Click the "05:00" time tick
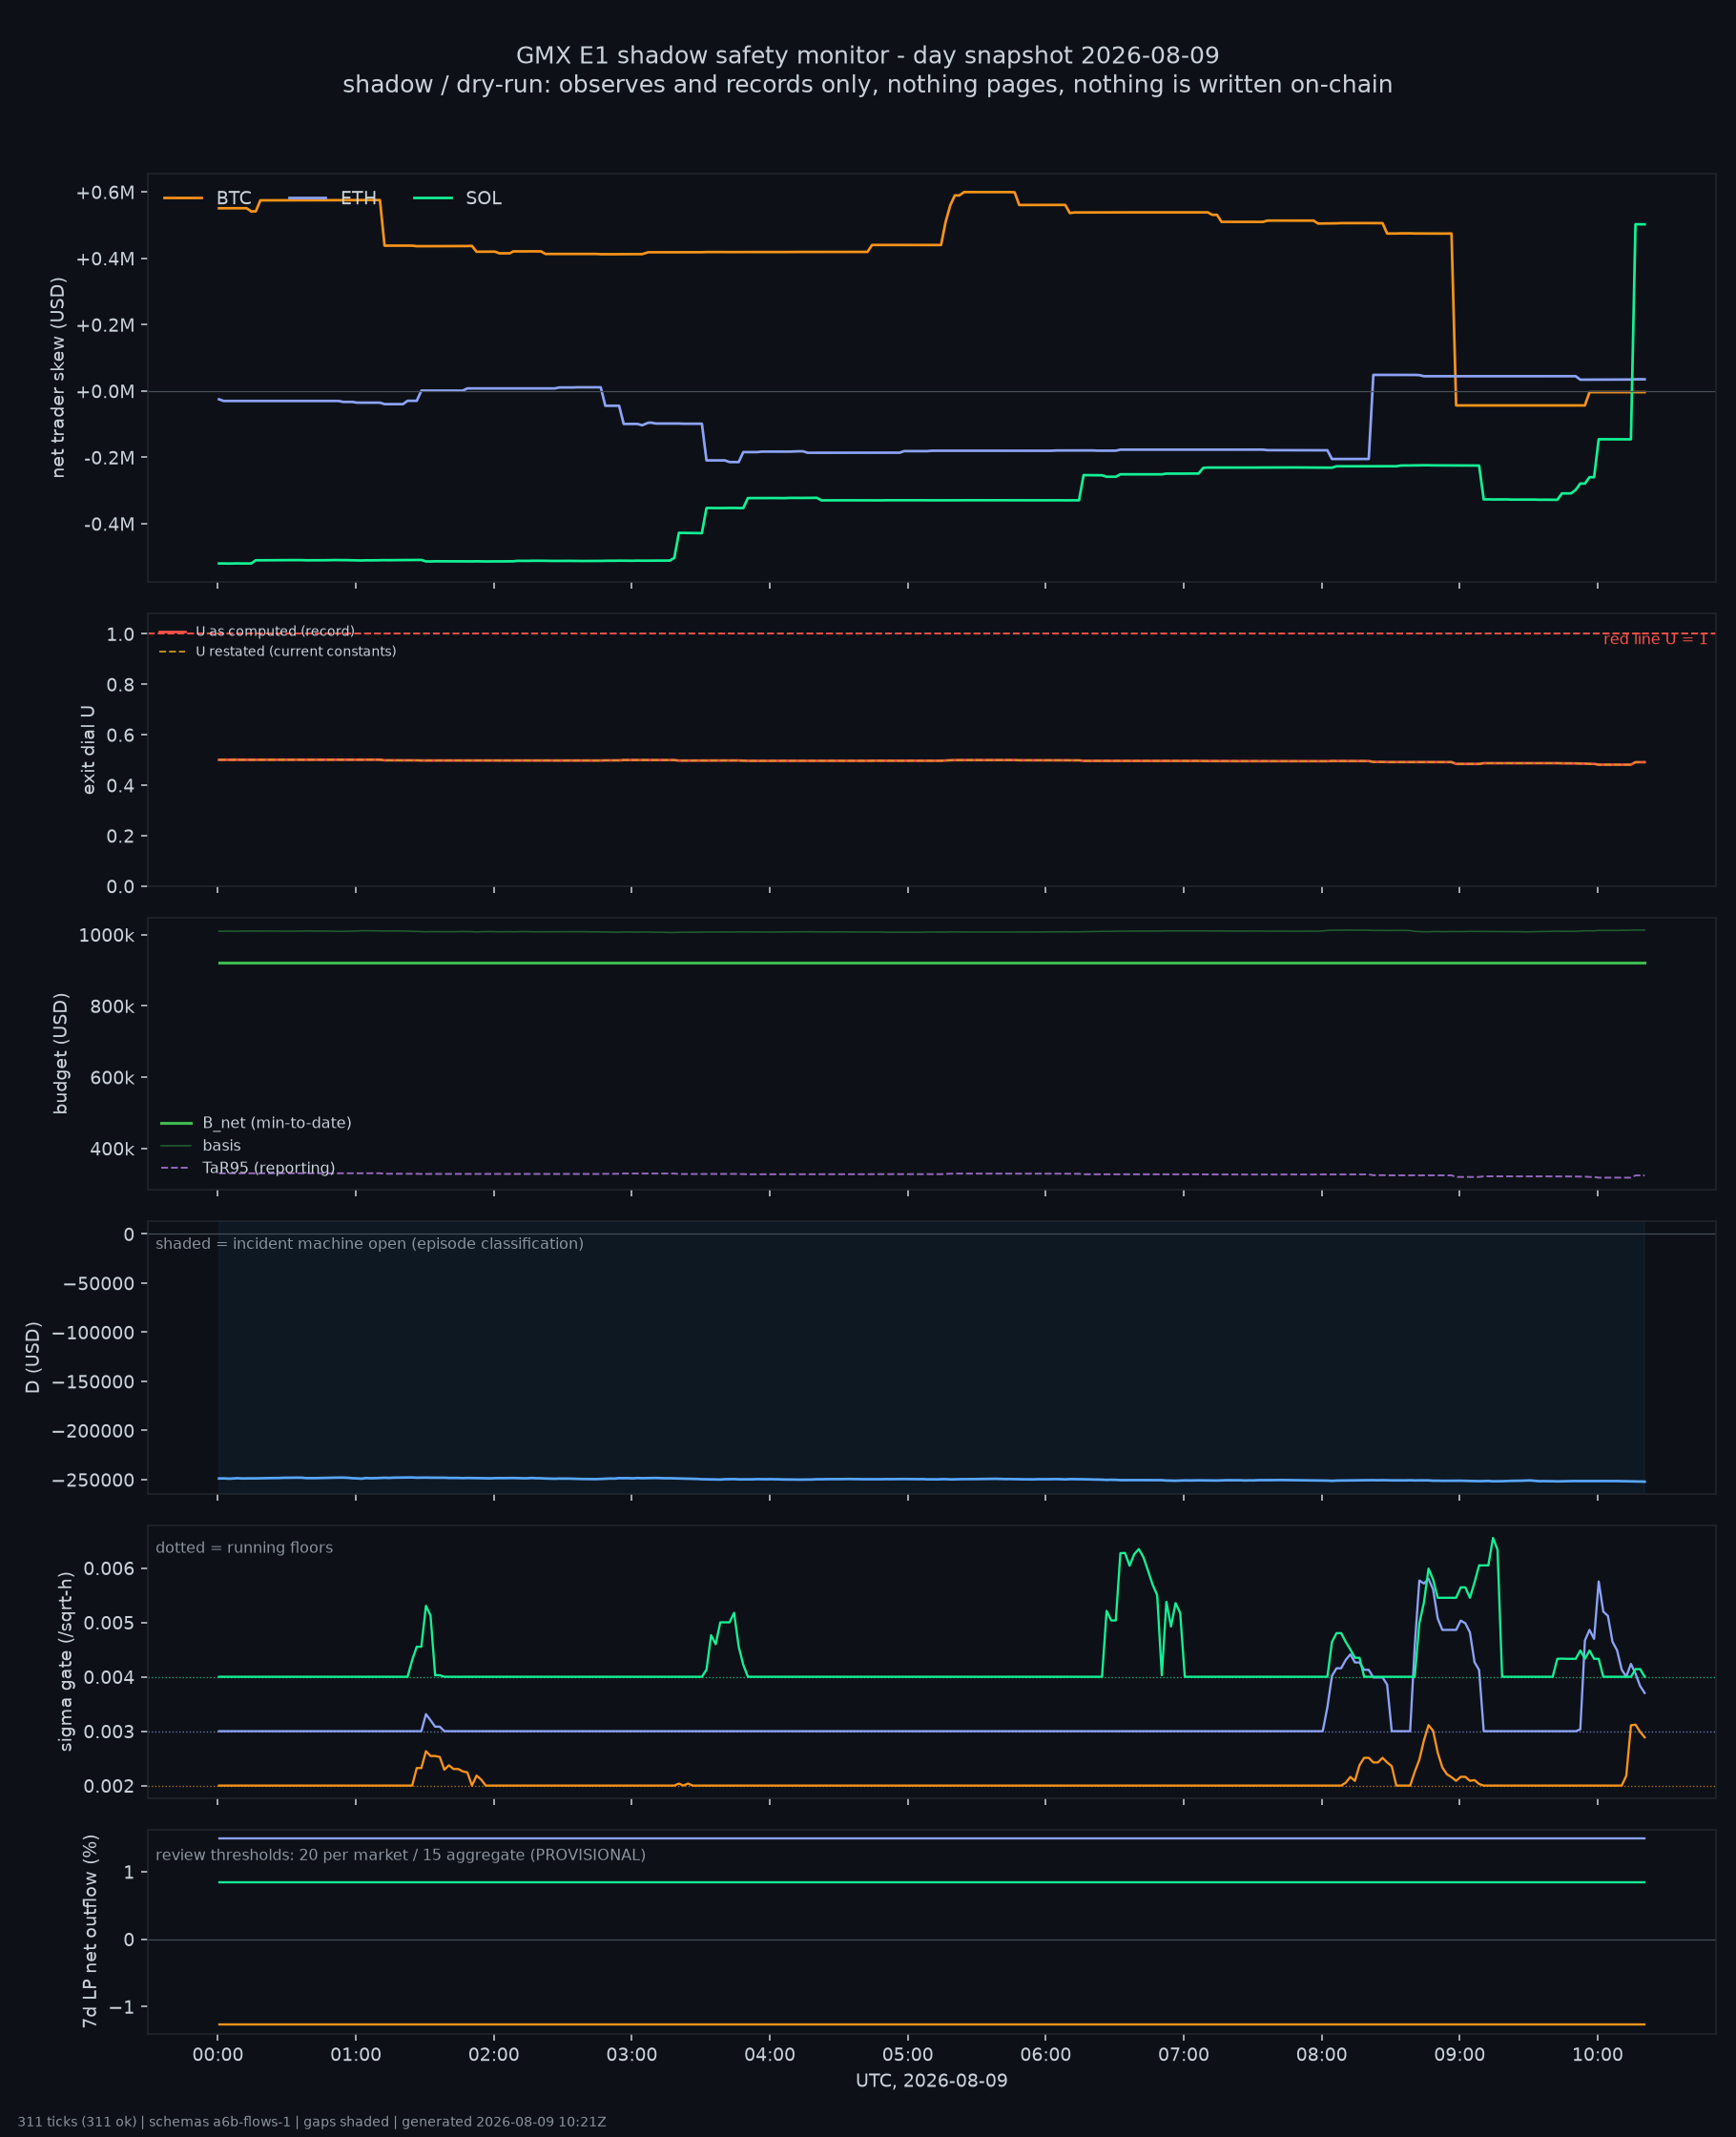 (x=908, y=2055)
